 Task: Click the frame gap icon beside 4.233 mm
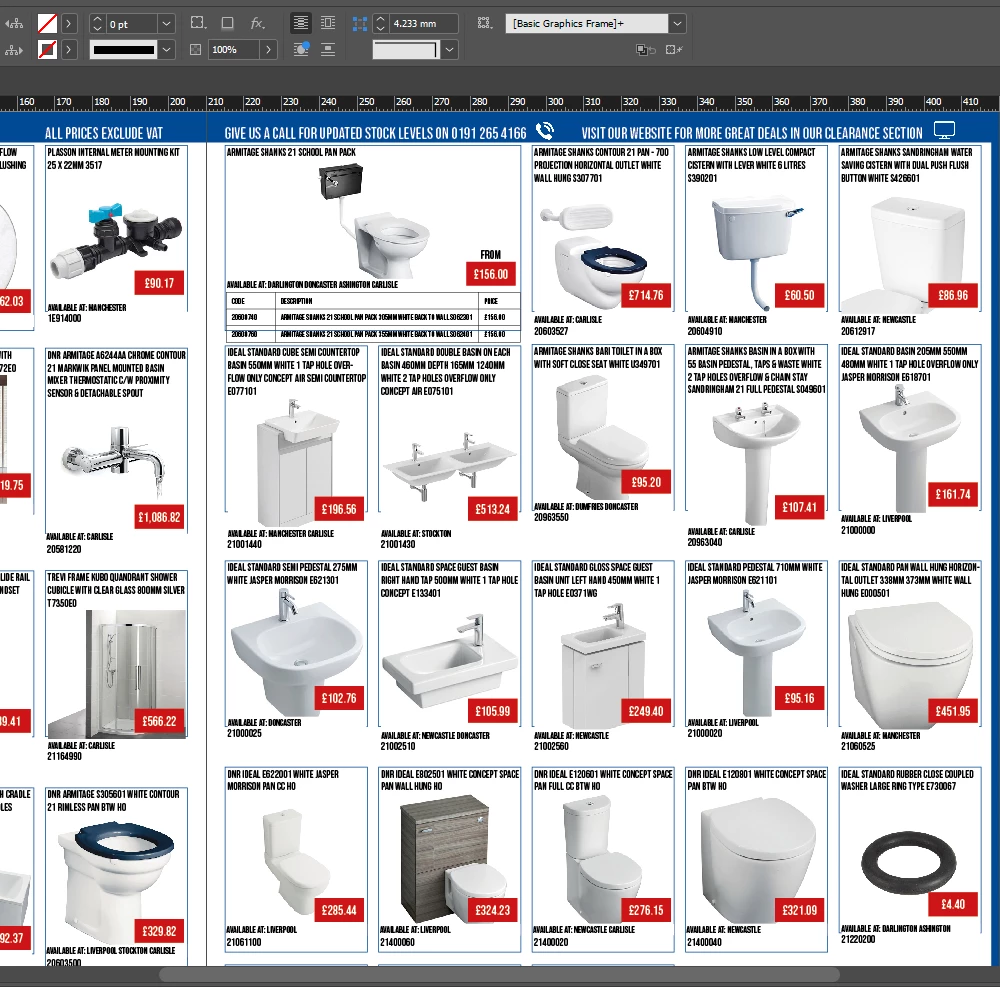click(x=360, y=24)
